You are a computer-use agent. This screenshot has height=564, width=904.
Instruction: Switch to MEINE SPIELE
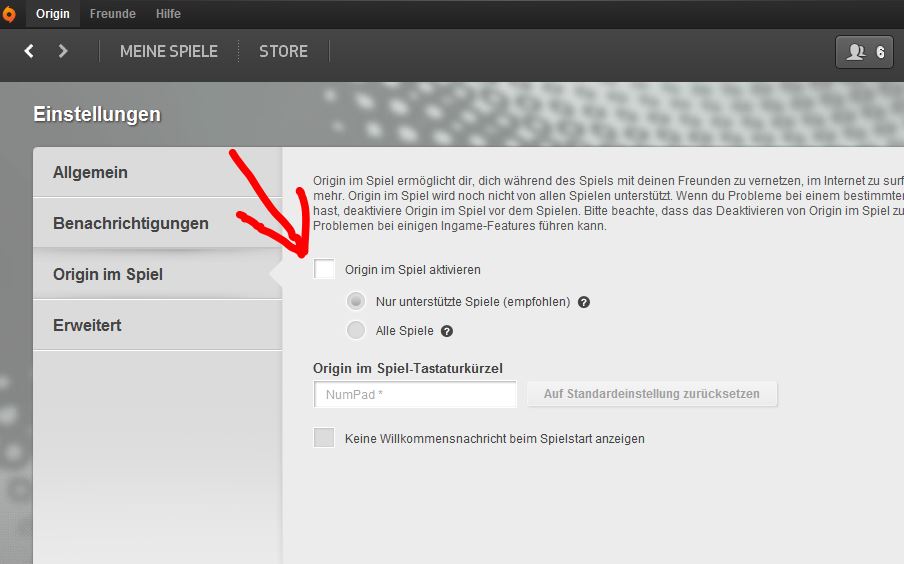point(169,51)
